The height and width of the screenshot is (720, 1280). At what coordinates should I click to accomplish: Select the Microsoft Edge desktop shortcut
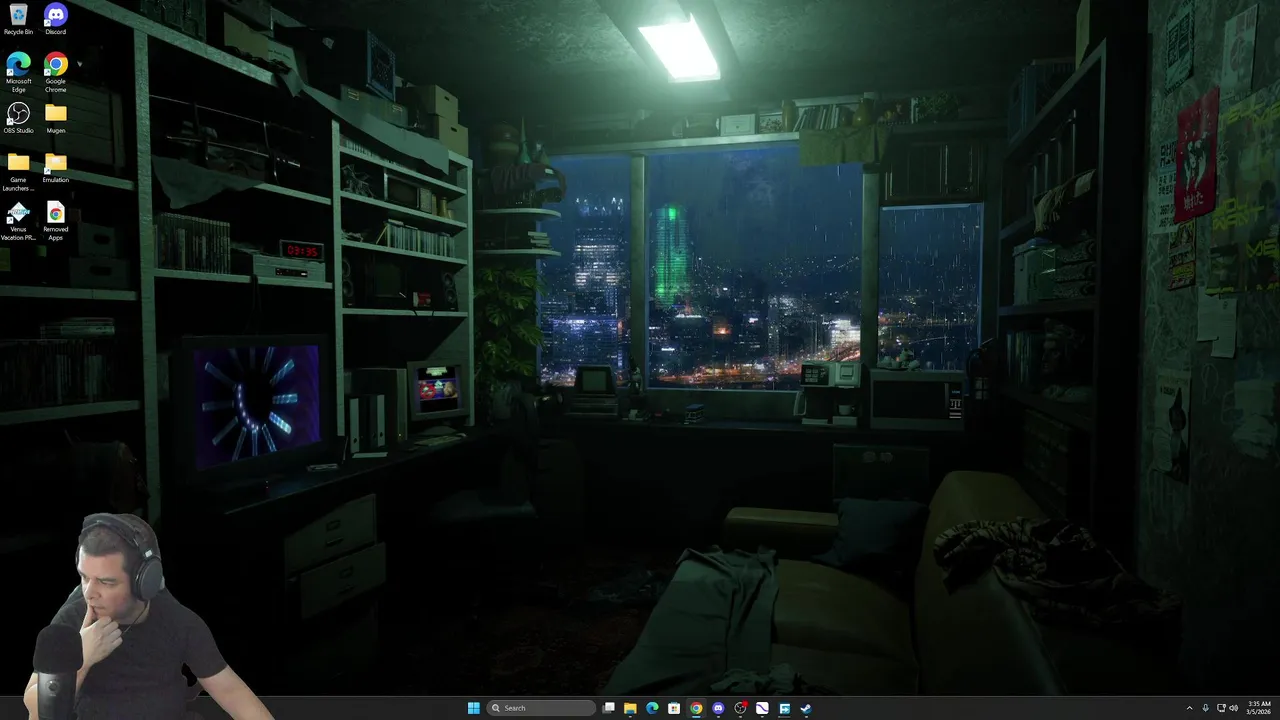[18, 72]
